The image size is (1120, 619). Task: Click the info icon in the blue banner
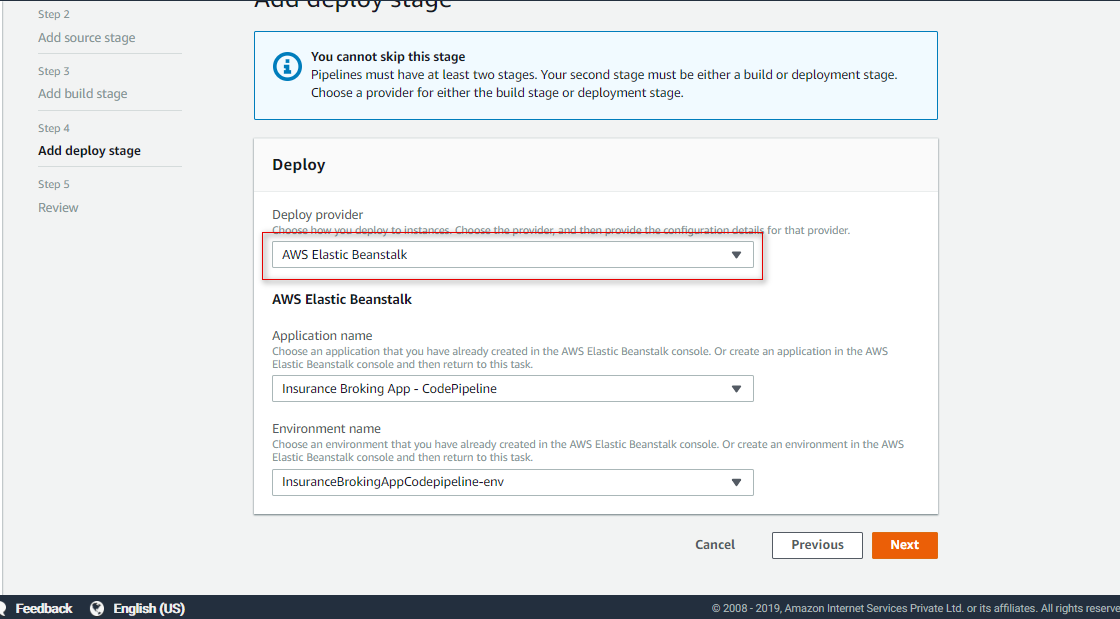[287, 67]
